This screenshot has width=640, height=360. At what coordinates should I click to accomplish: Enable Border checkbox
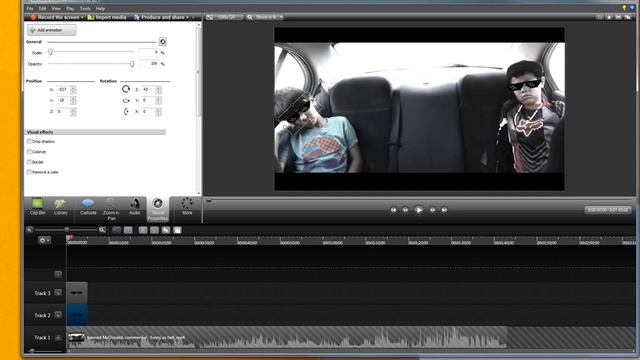[x=29, y=162]
